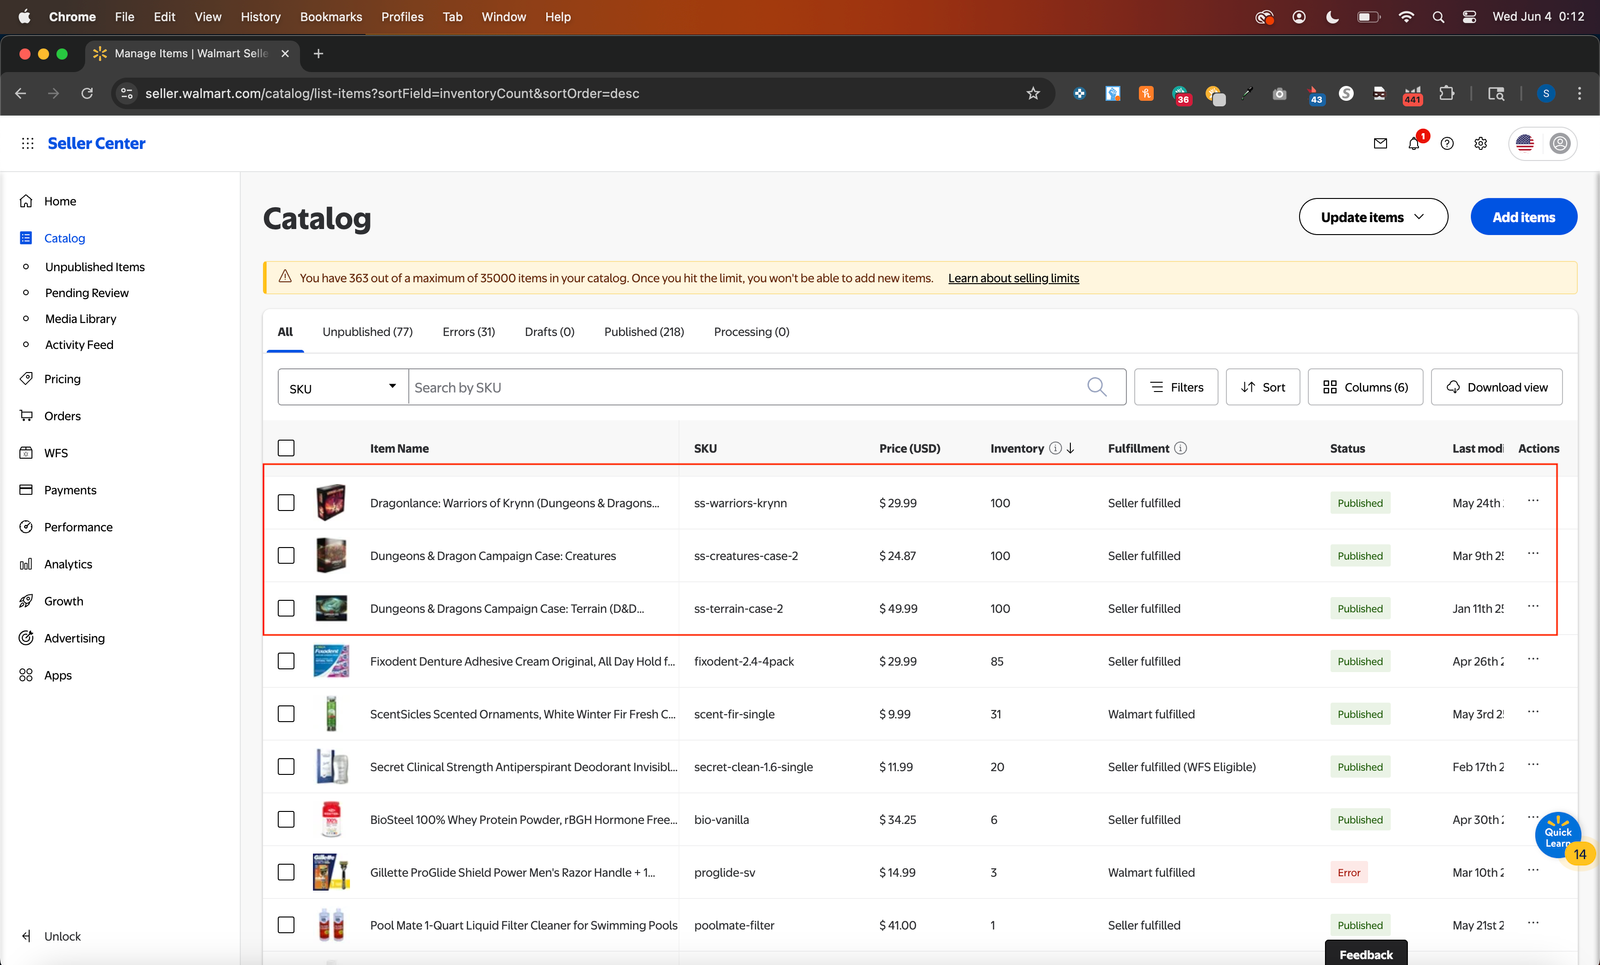Image resolution: width=1600 pixels, height=965 pixels.
Task: Open the user profile avatar icon
Action: [1560, 143]
